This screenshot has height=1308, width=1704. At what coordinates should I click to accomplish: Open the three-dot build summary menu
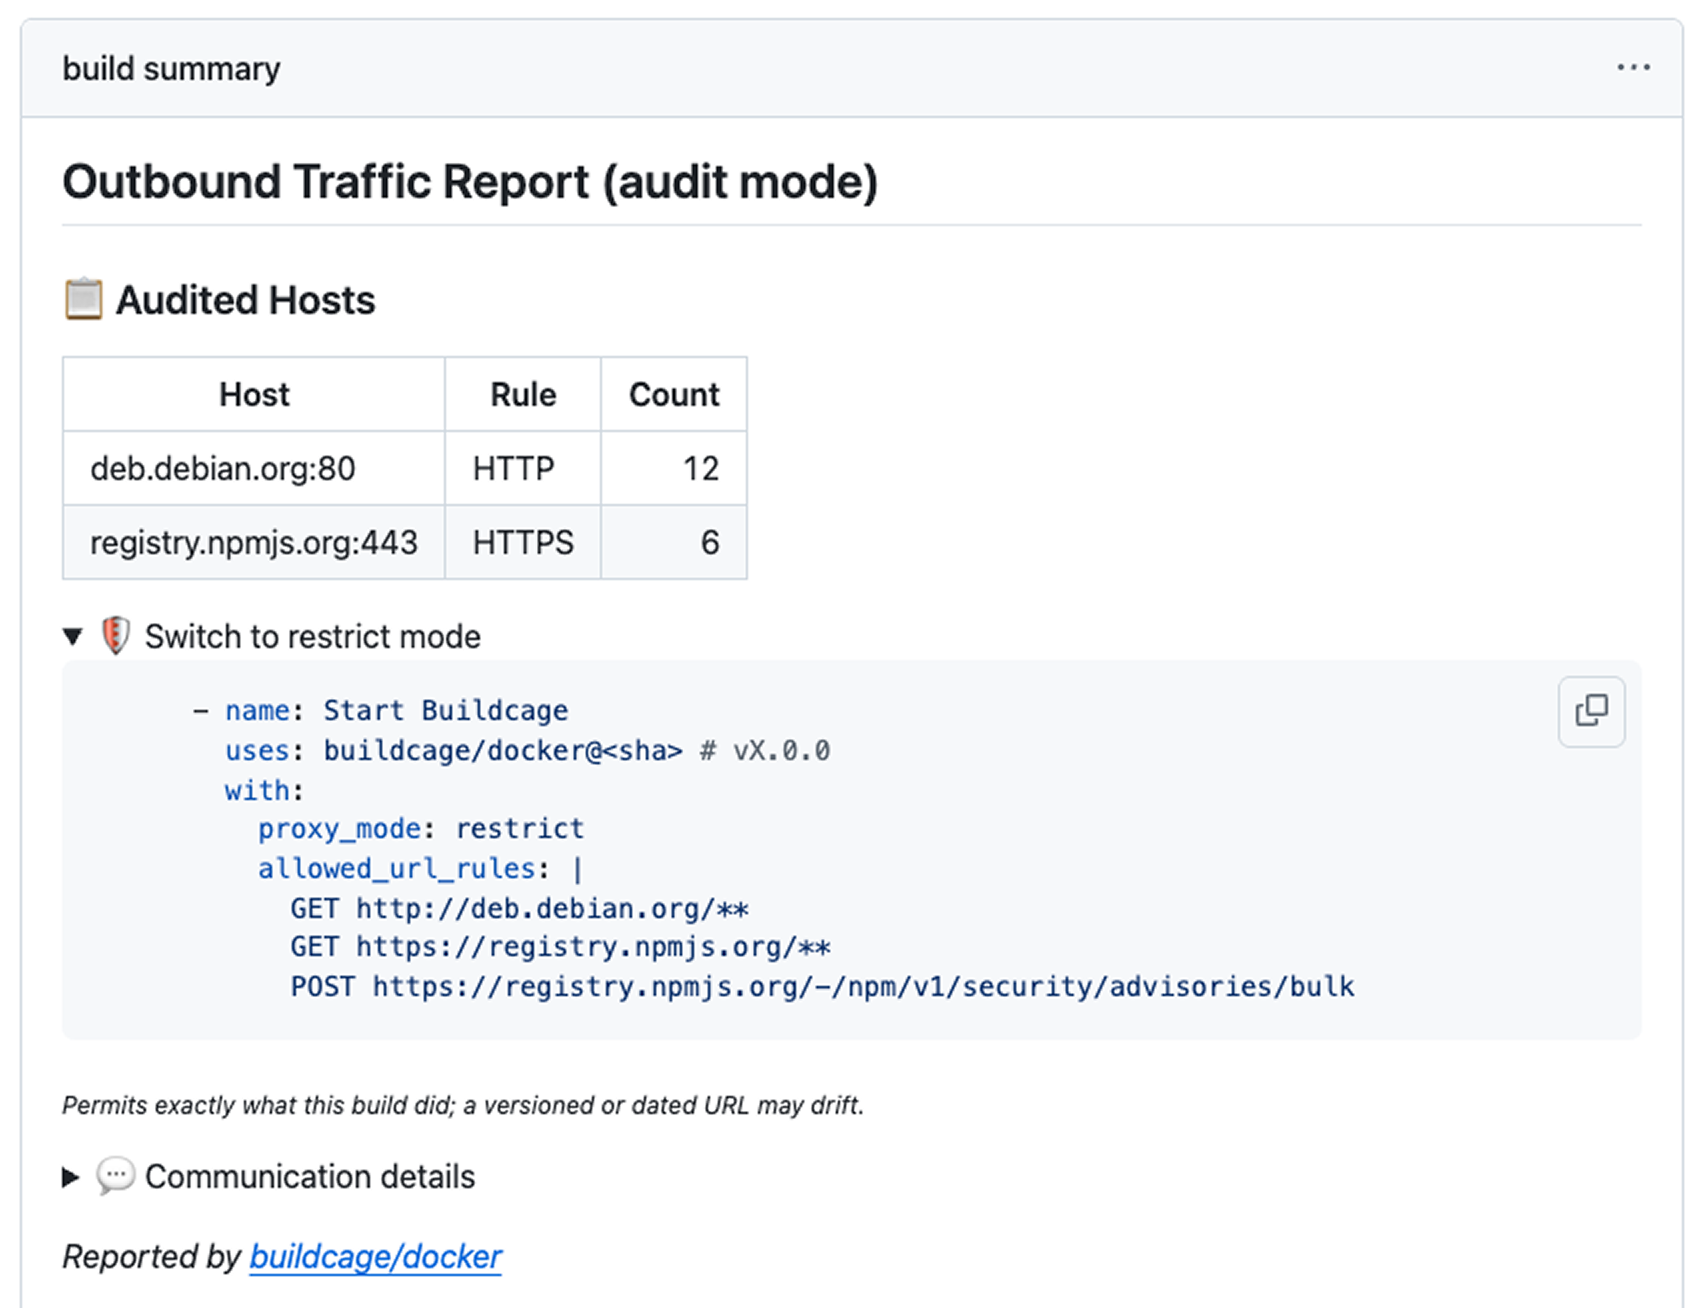click(1633, 67)
